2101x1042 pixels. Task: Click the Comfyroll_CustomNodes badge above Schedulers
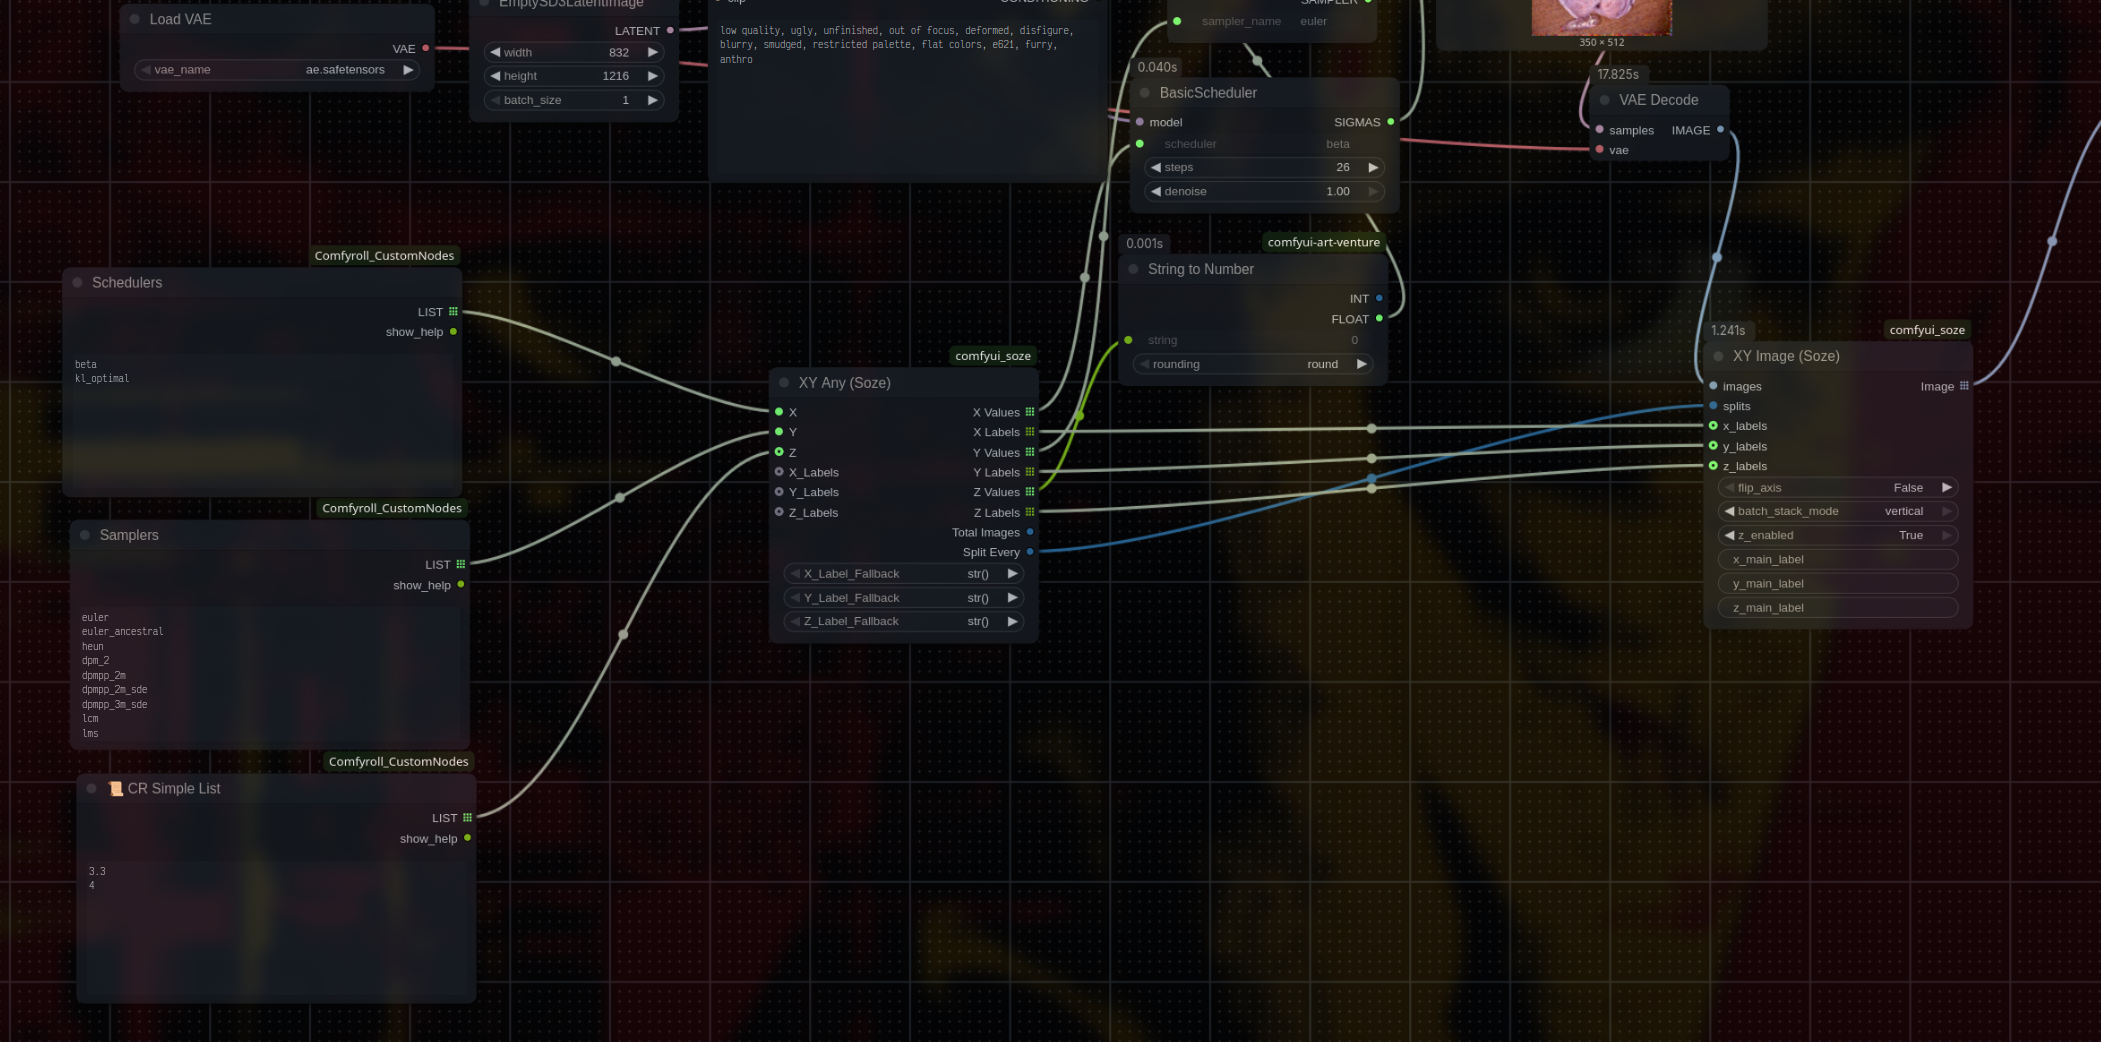point(384,256)
